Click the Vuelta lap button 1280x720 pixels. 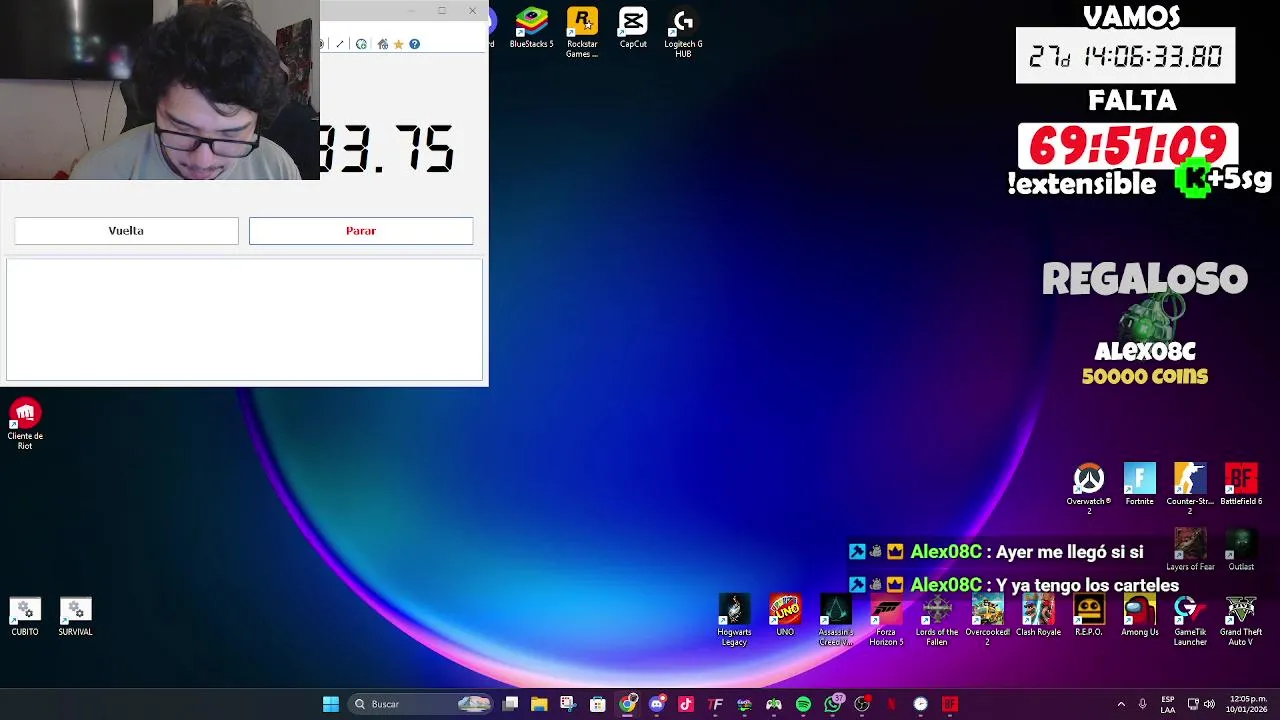coord(126,231)
